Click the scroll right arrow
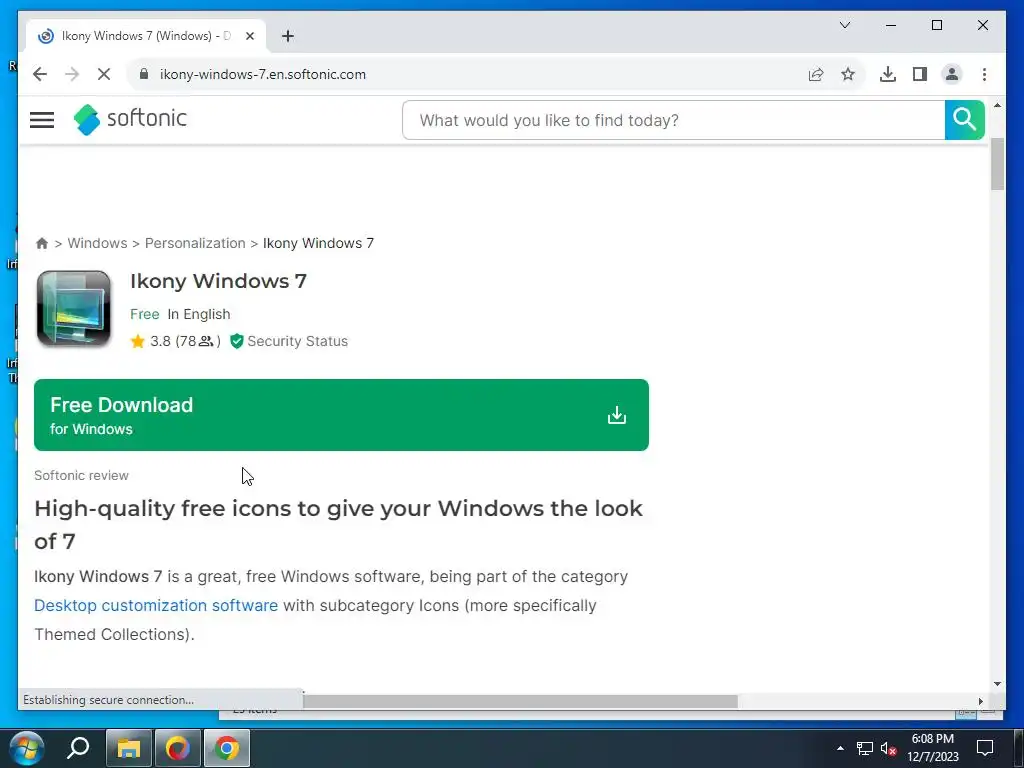 (x=980, y=701)
